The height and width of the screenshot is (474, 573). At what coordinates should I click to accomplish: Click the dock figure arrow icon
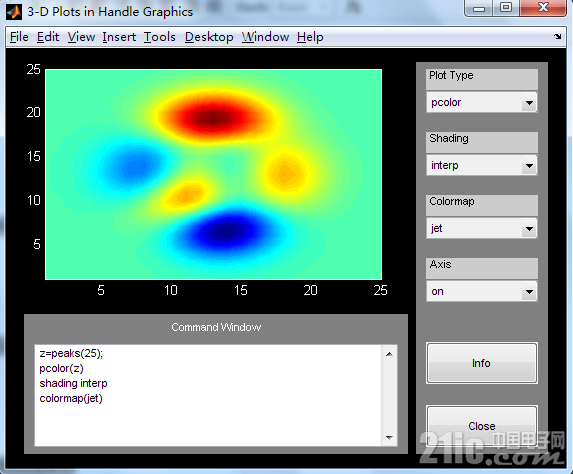558,36
